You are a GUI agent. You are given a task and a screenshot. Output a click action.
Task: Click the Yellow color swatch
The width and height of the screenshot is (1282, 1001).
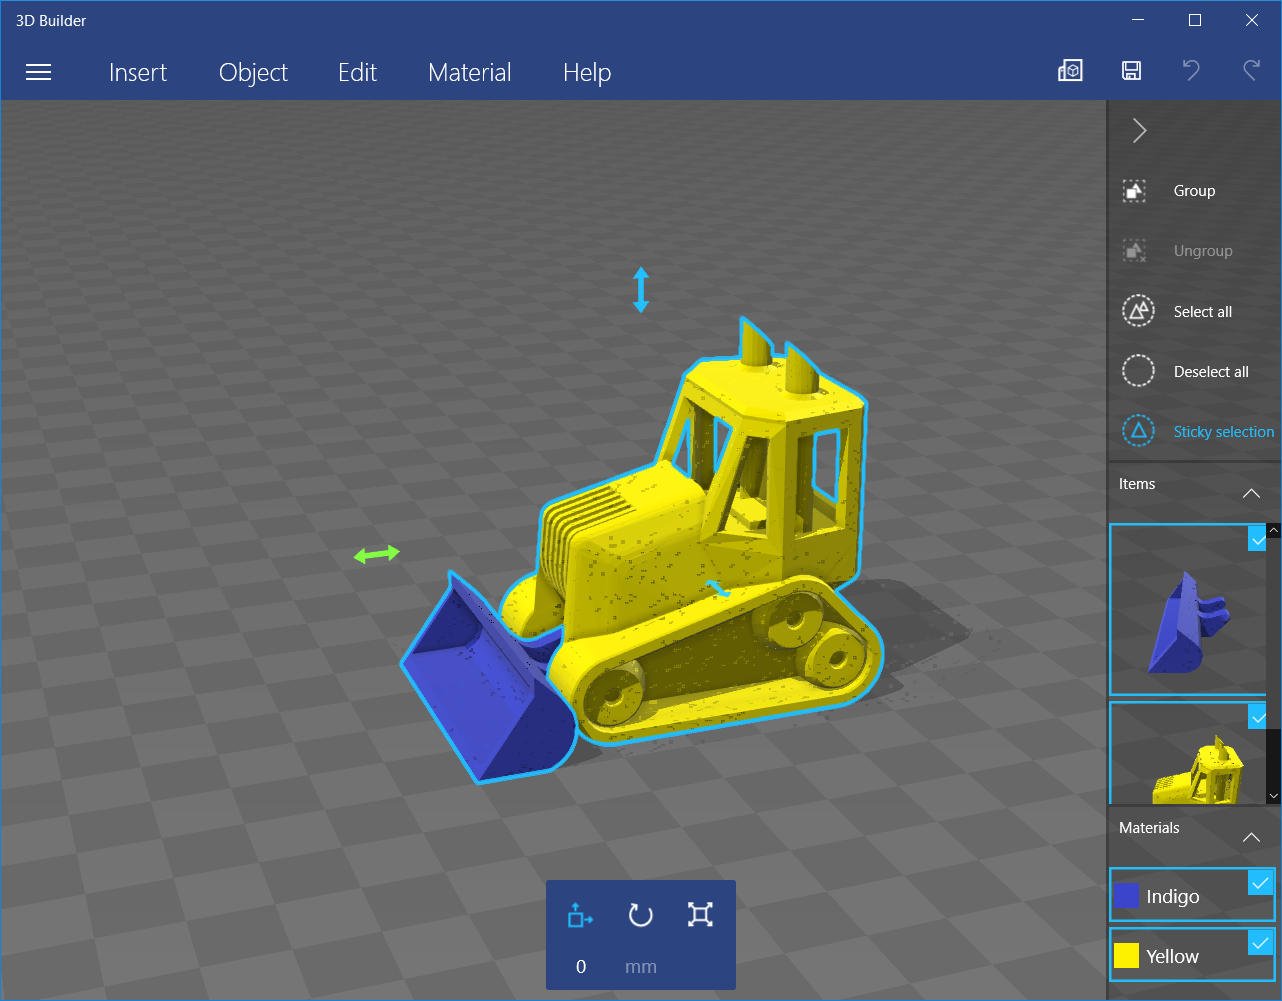click(1126, 956)
